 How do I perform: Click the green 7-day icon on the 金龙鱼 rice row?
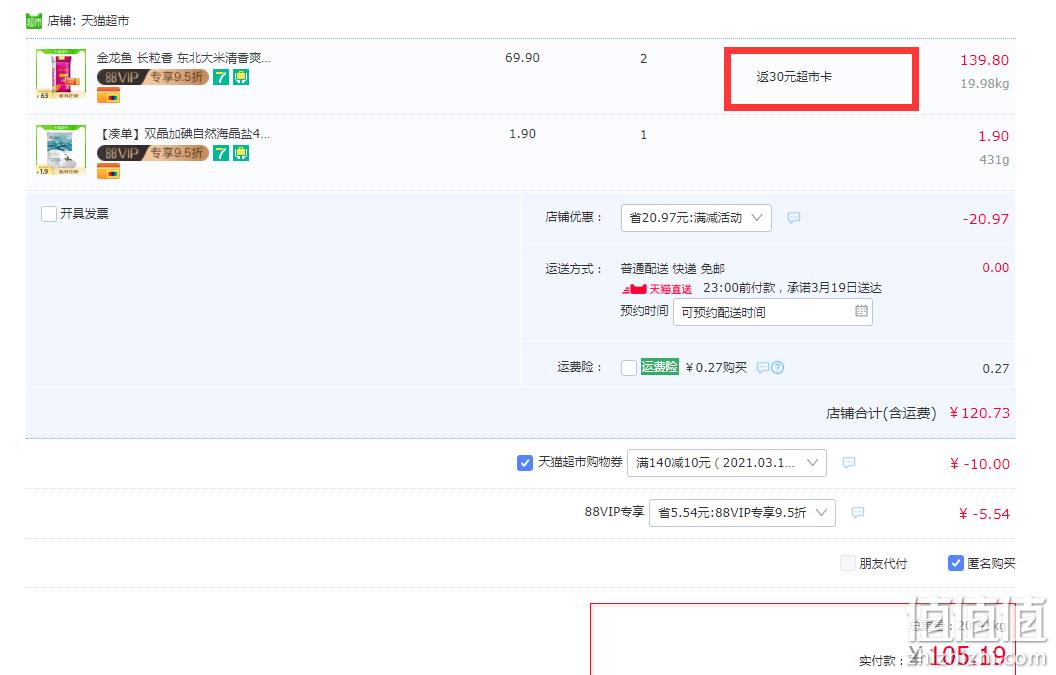[x=220, y=77]
